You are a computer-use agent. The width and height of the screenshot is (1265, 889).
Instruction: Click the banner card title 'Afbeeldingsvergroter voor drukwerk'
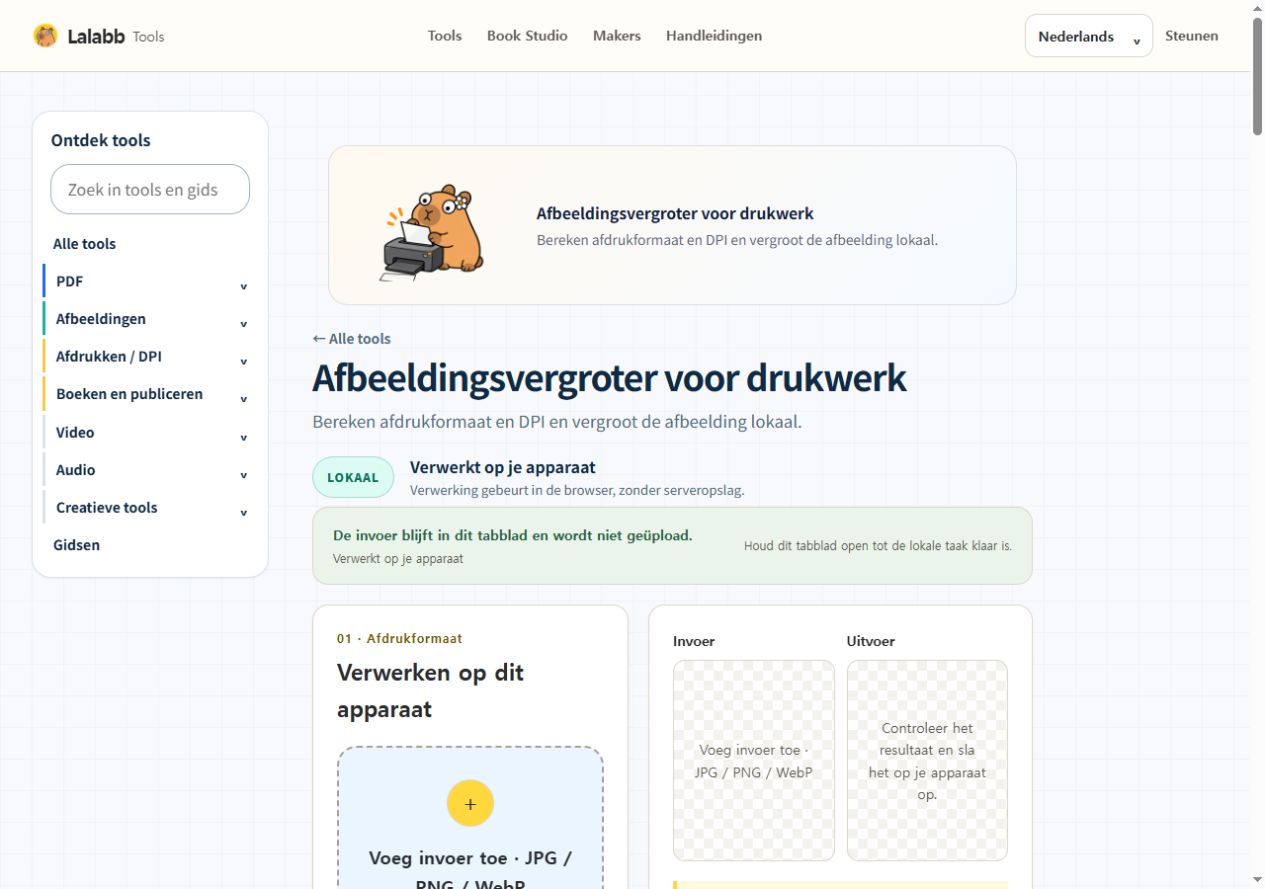click(x=675, y=213)
